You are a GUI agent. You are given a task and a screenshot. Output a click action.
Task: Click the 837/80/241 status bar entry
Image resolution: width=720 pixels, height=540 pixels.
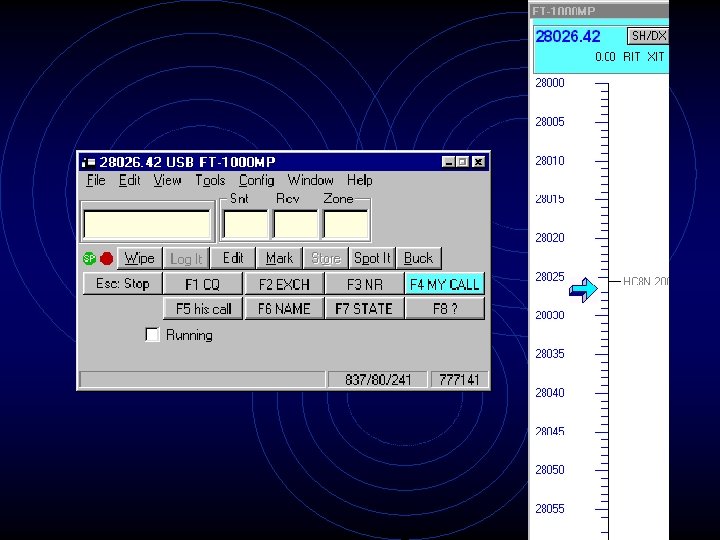(377, 380)
